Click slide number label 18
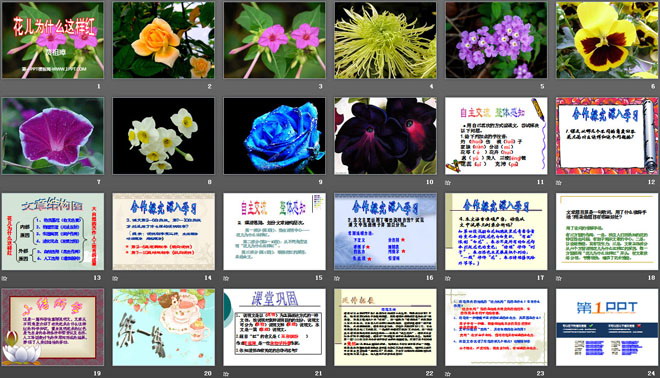 [652, 277]
